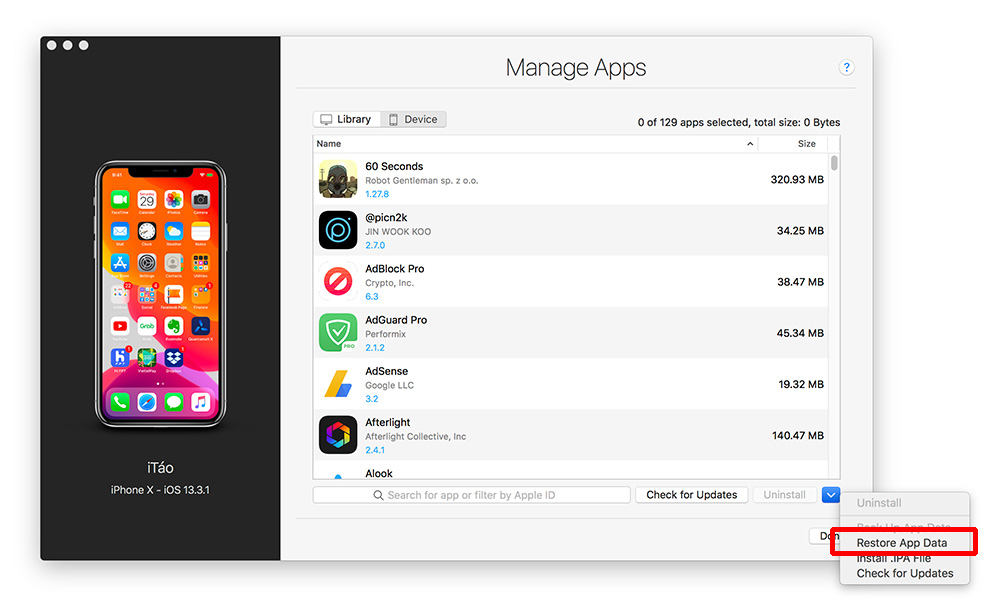Click the Check for Updates button
The width and height of the screenshot is (1000, 614).
click(691, 495)
